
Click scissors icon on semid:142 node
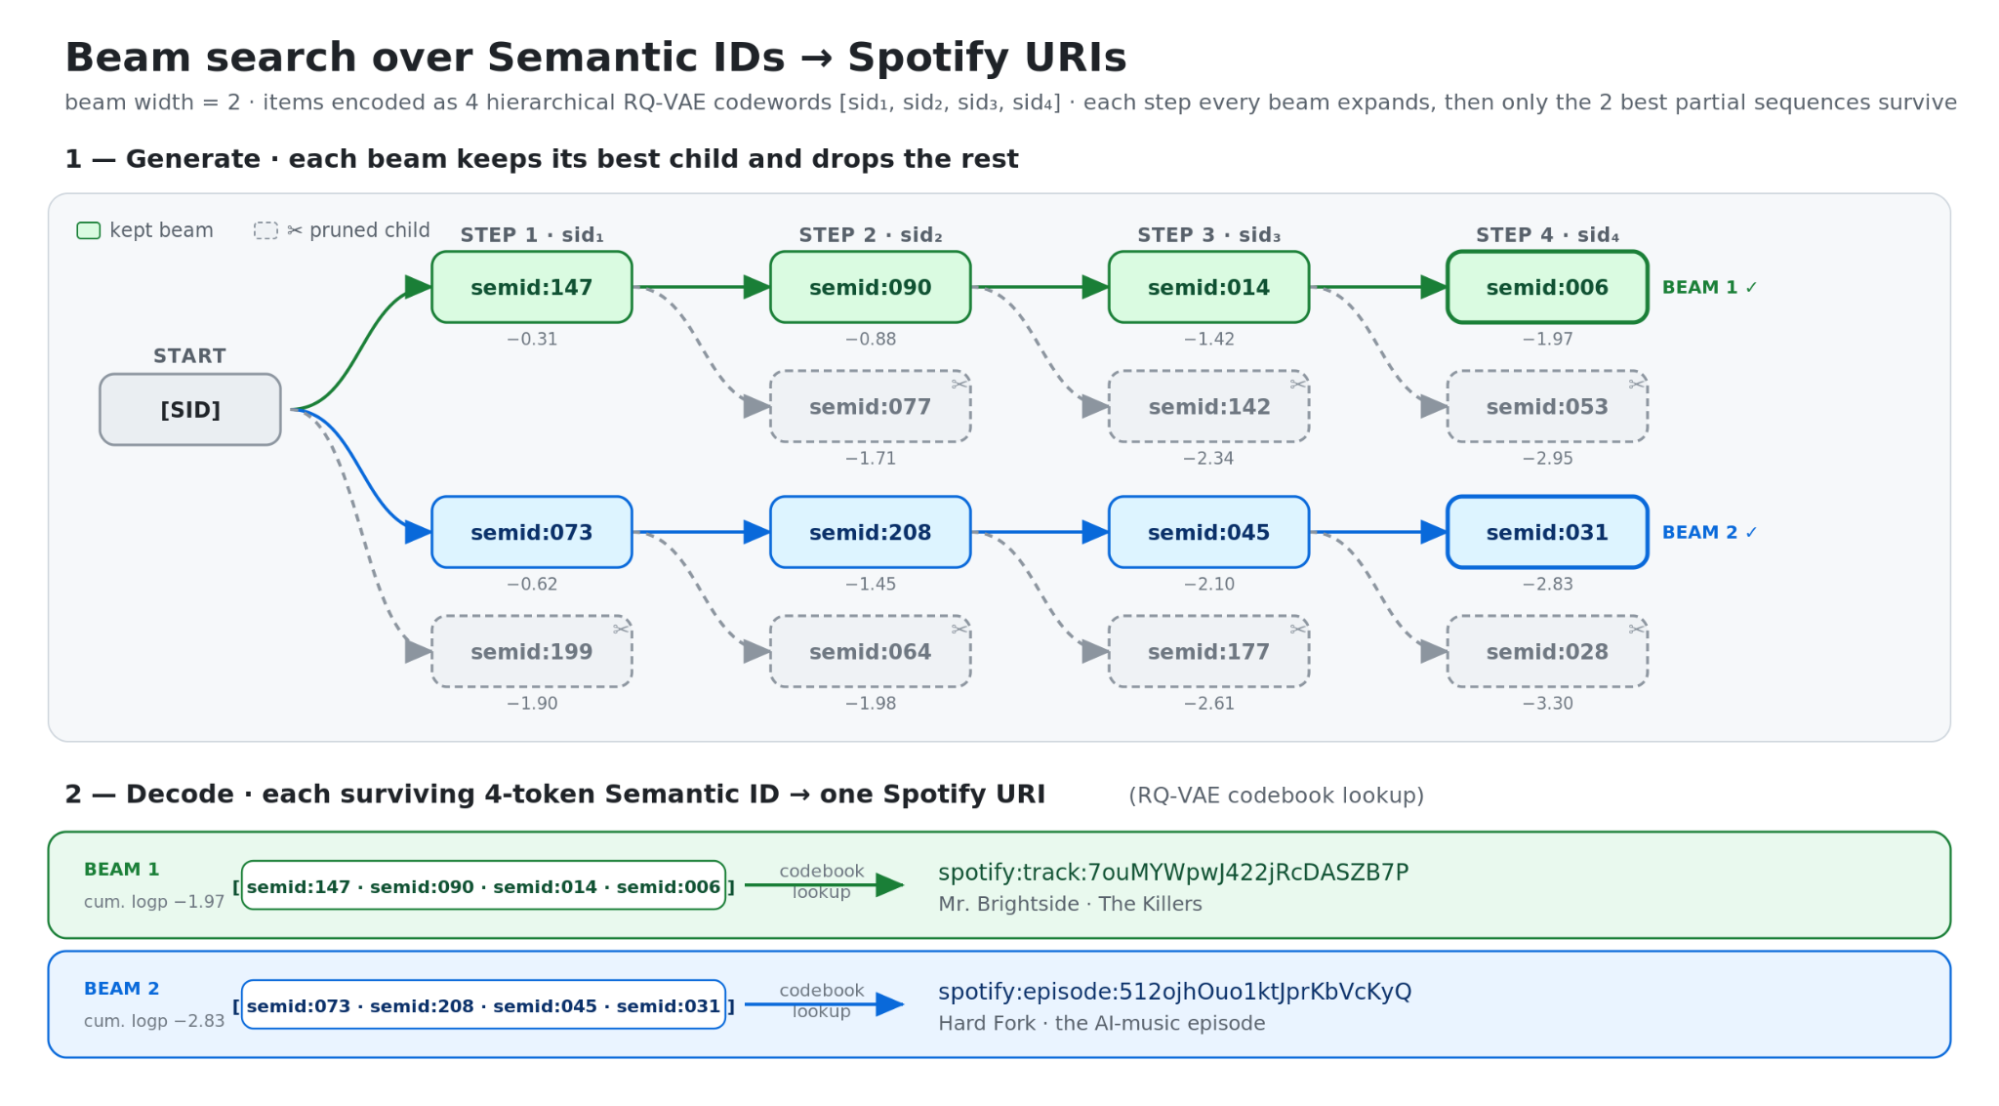(x=1298, y=384)
